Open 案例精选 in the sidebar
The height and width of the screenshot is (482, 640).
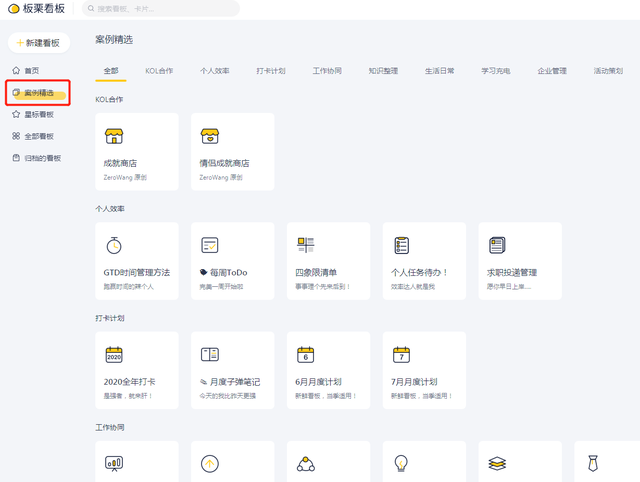pos(38,93)
